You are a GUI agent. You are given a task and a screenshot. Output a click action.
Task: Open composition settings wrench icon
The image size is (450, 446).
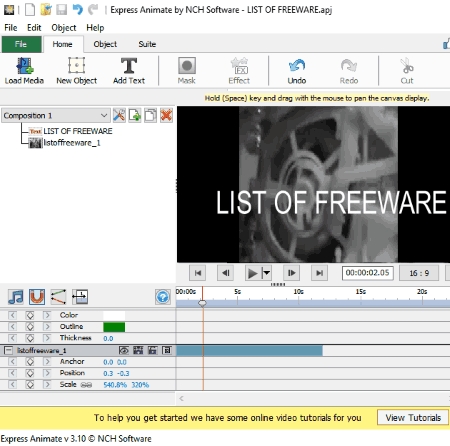click(x=119, y=115)
